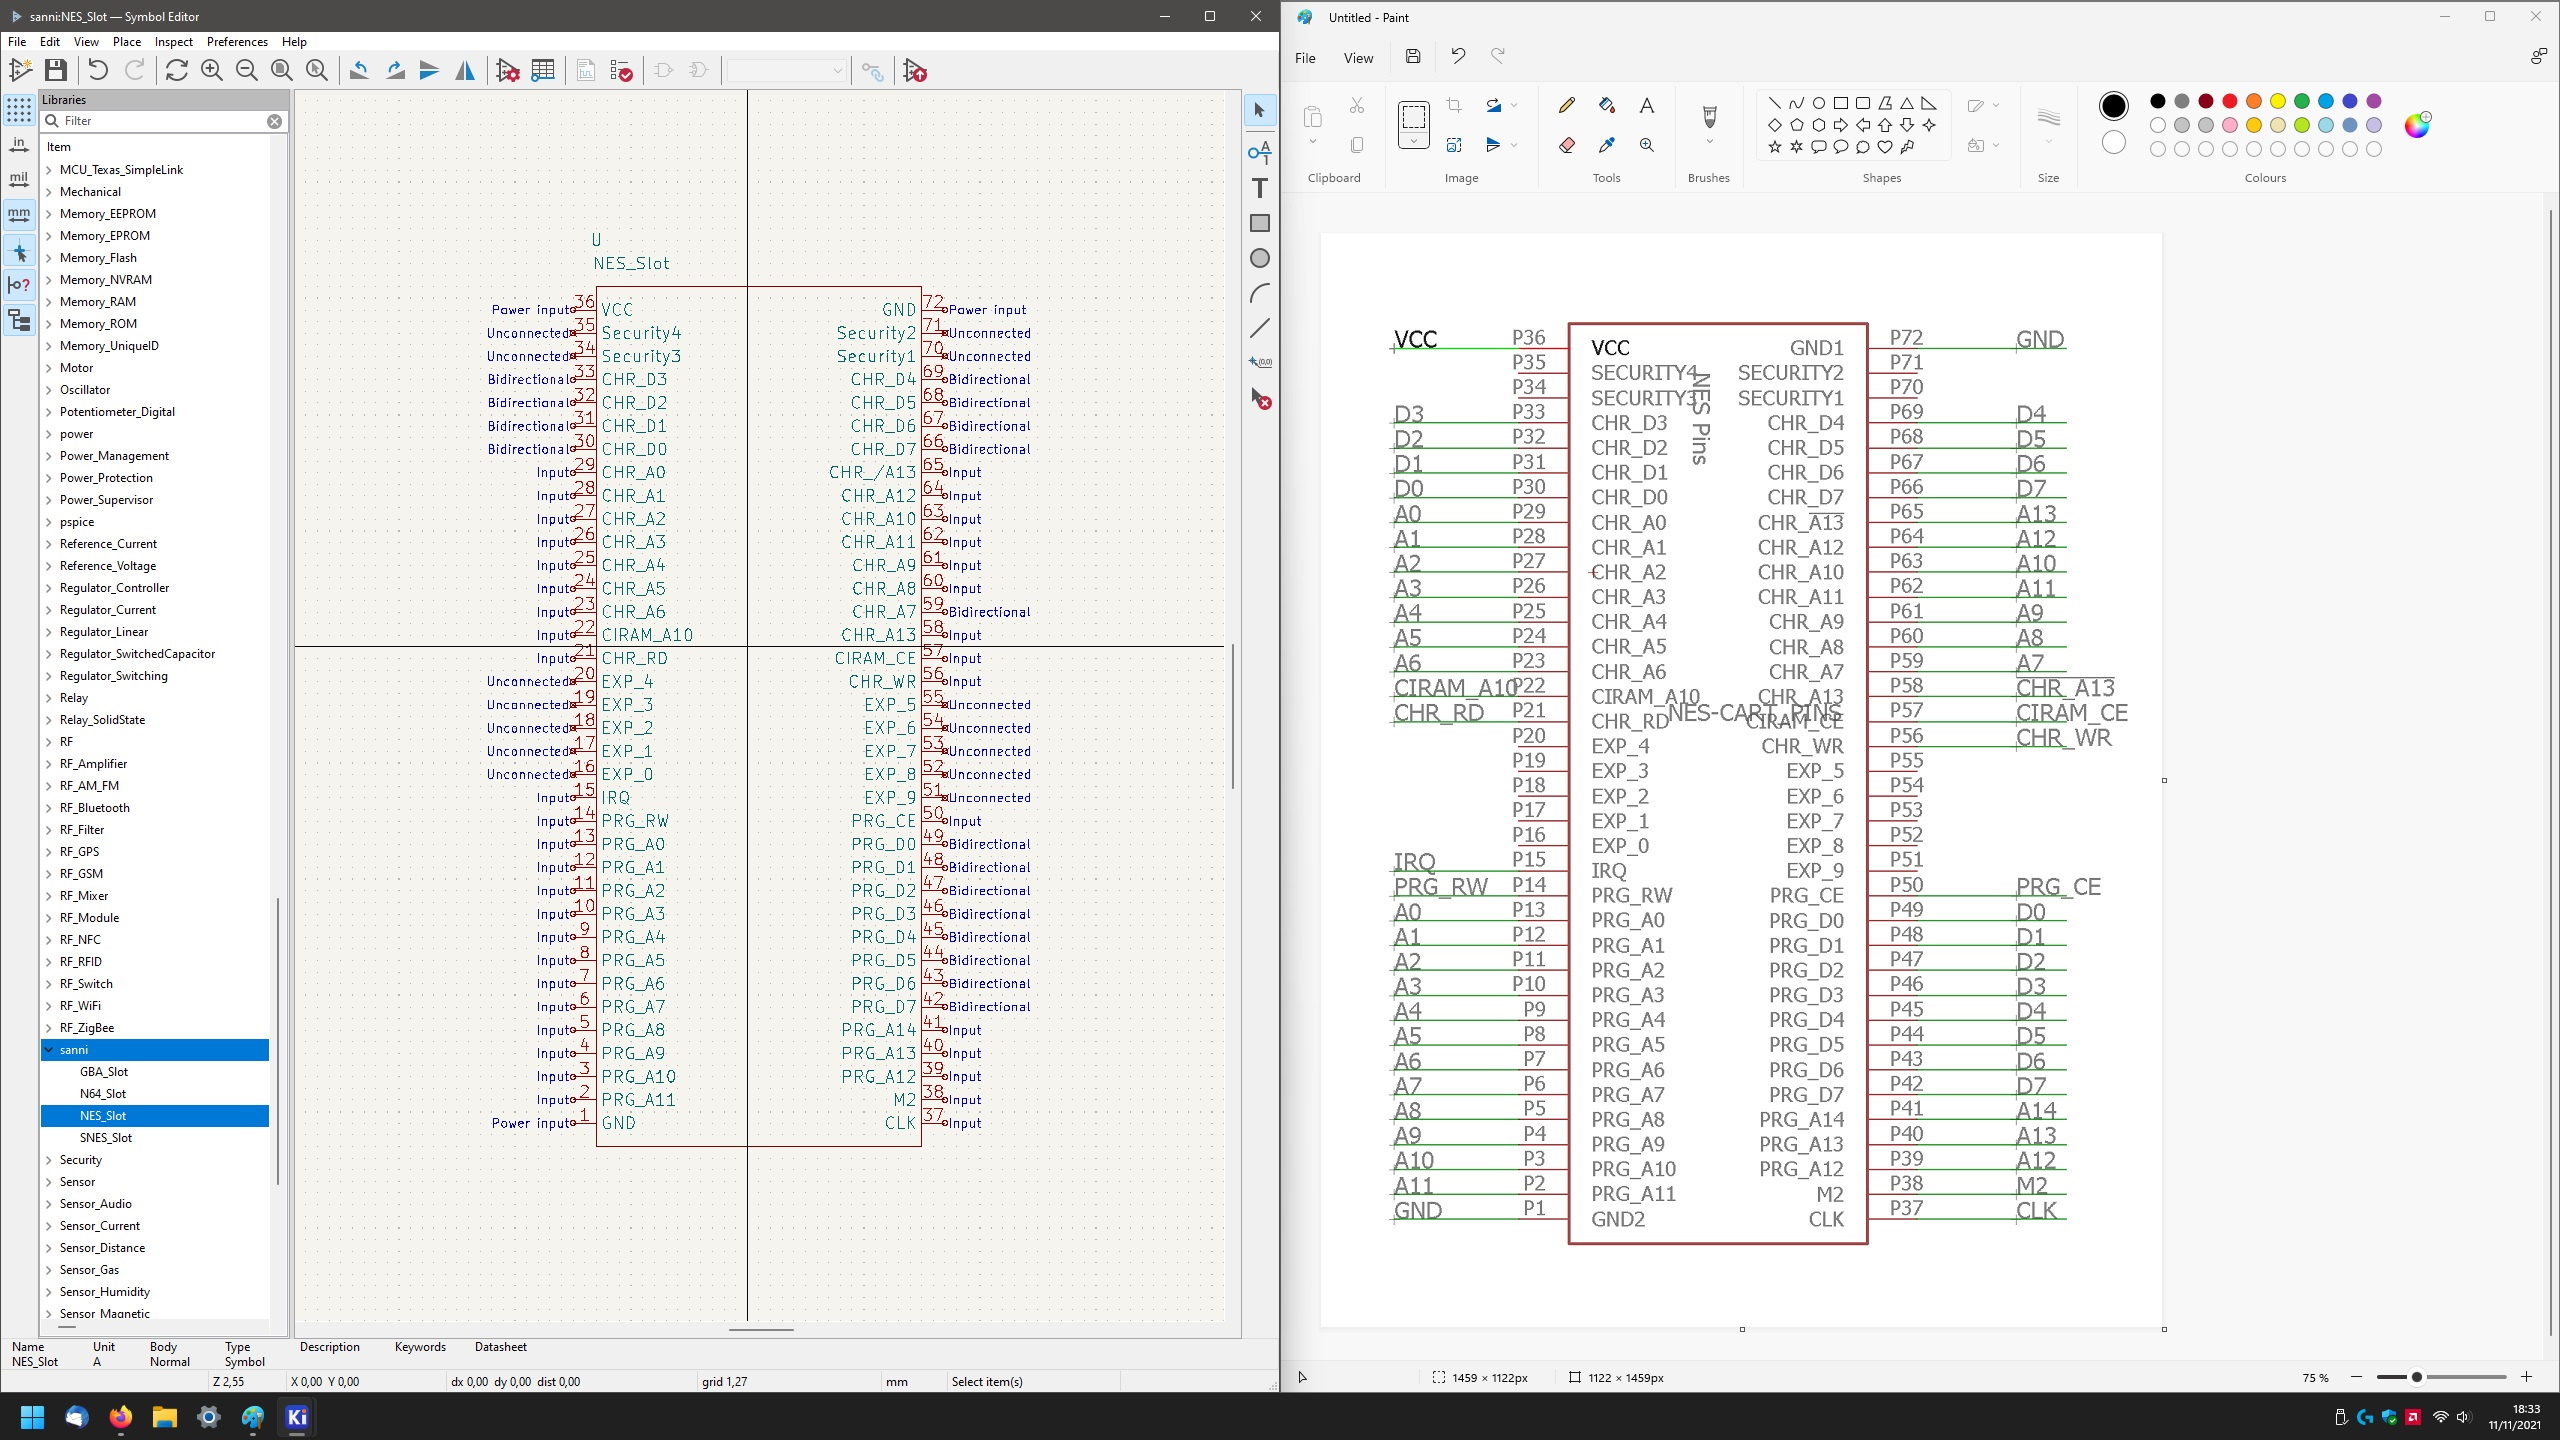Toggle full-window crosshair cursor
This screenshot has width=2560, height=1440.
click(19, 252)
